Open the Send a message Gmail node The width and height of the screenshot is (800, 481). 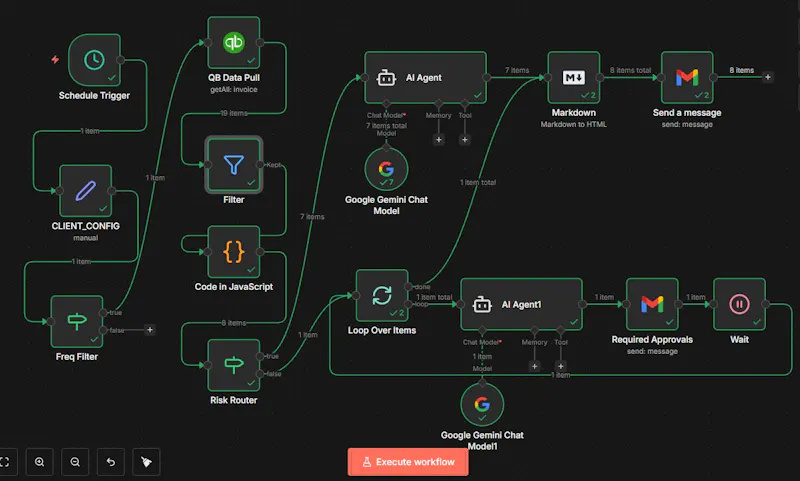point(687,78)
